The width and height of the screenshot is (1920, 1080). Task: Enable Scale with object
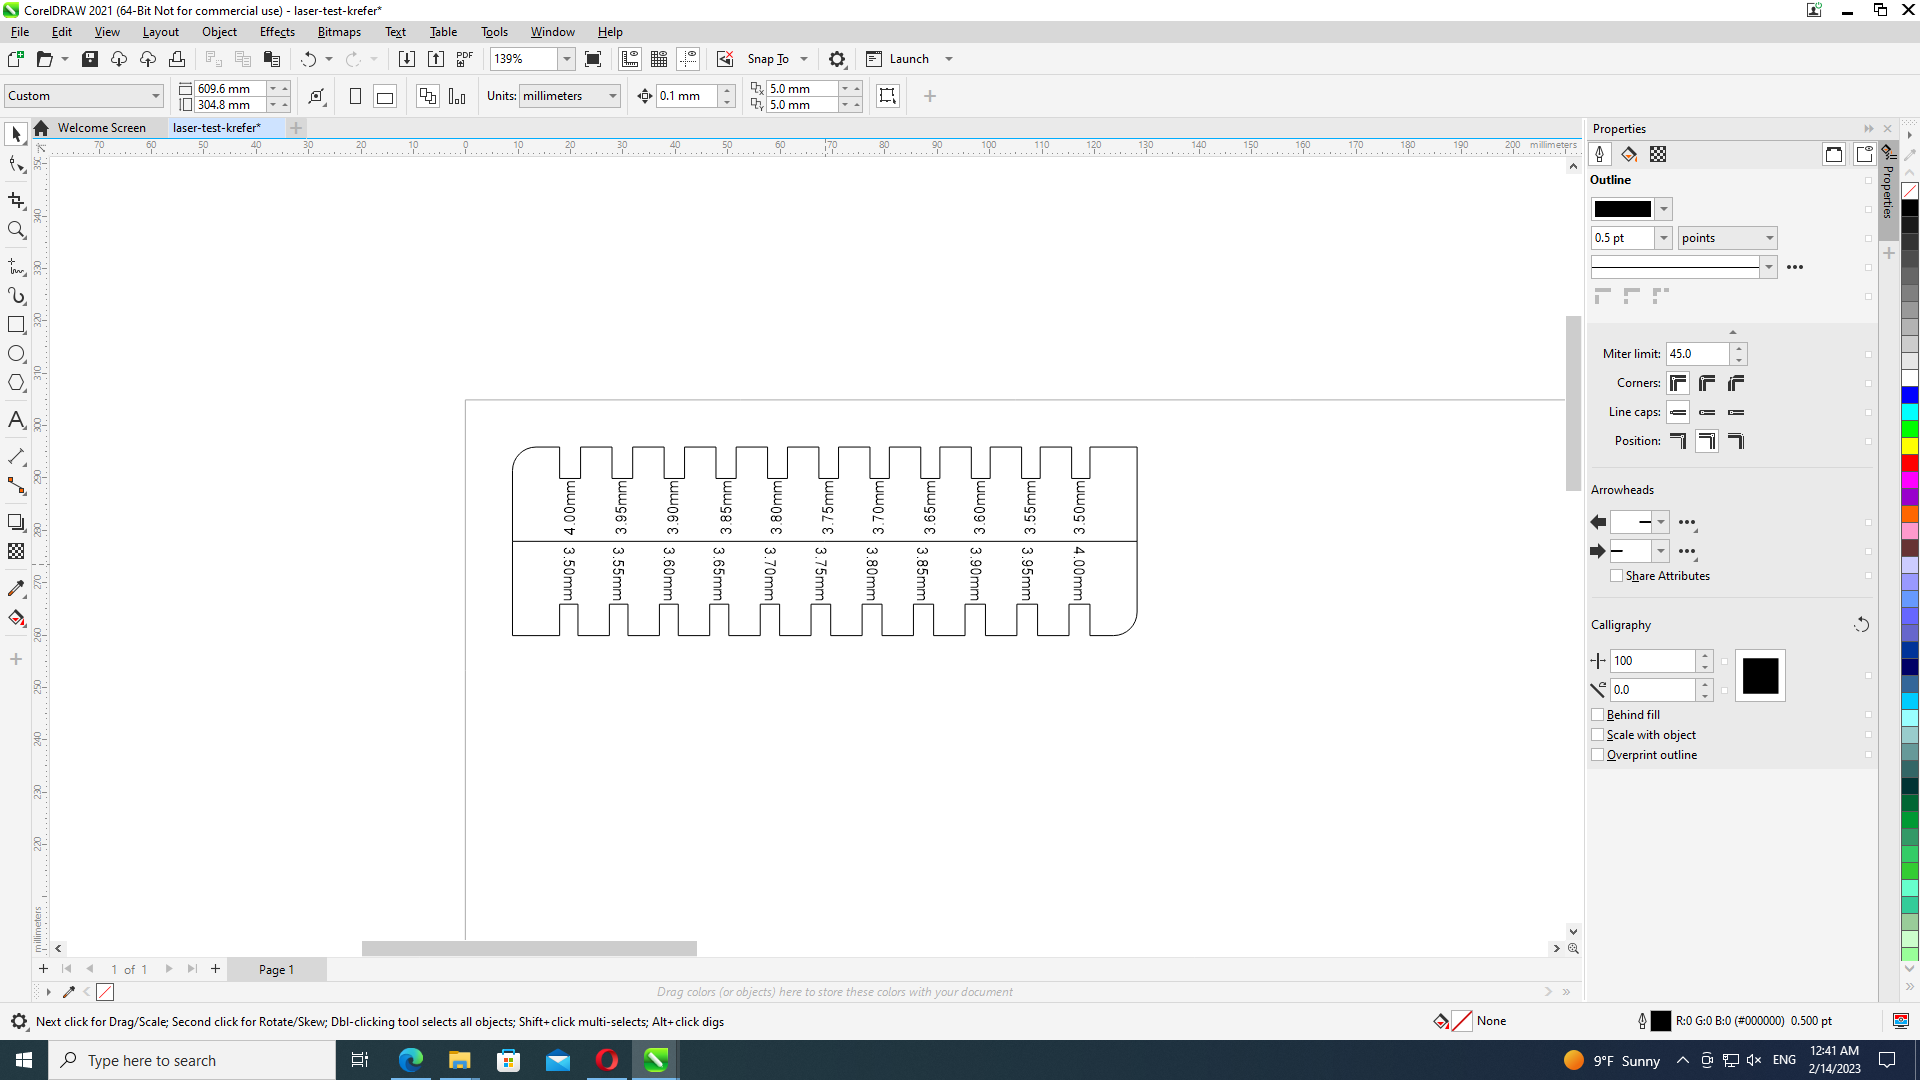1598,734
